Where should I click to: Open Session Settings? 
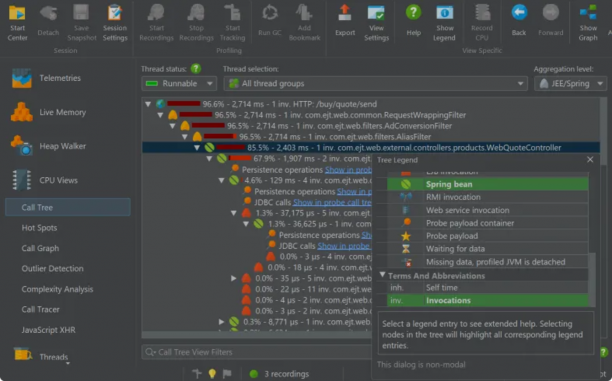coord(115,23)
